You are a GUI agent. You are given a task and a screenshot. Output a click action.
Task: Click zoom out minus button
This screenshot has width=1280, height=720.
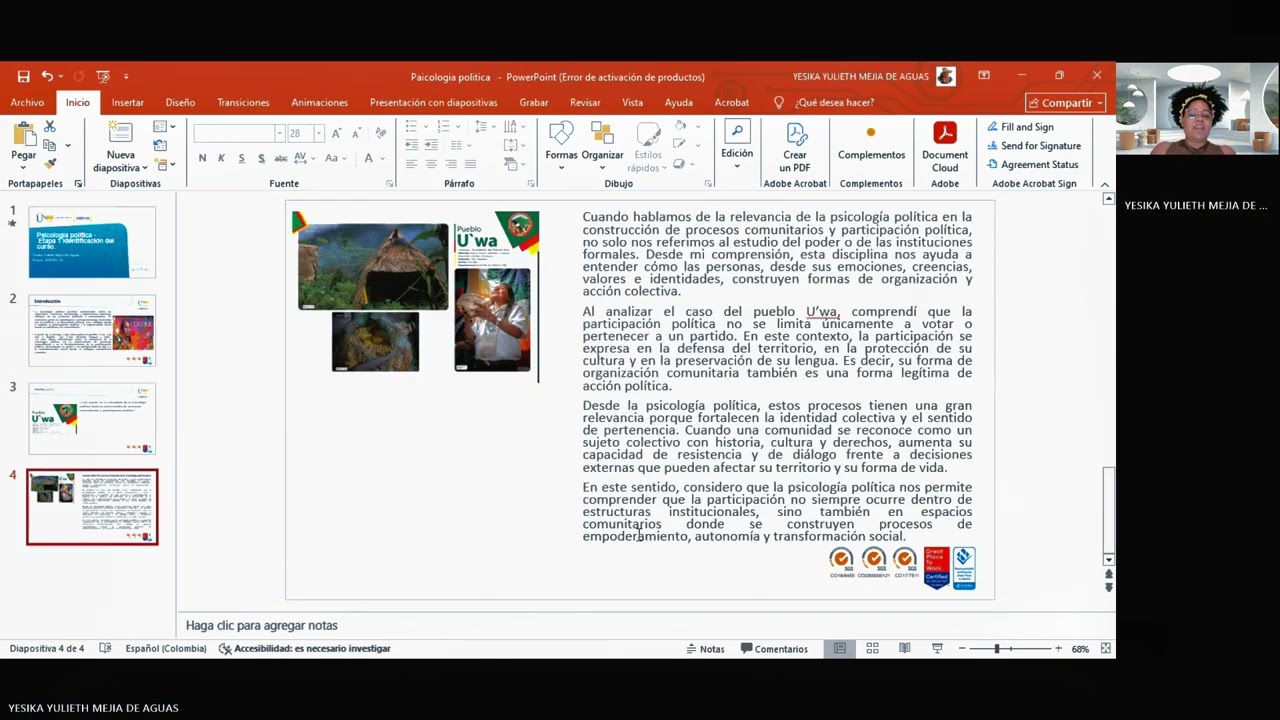coord(962,648)
